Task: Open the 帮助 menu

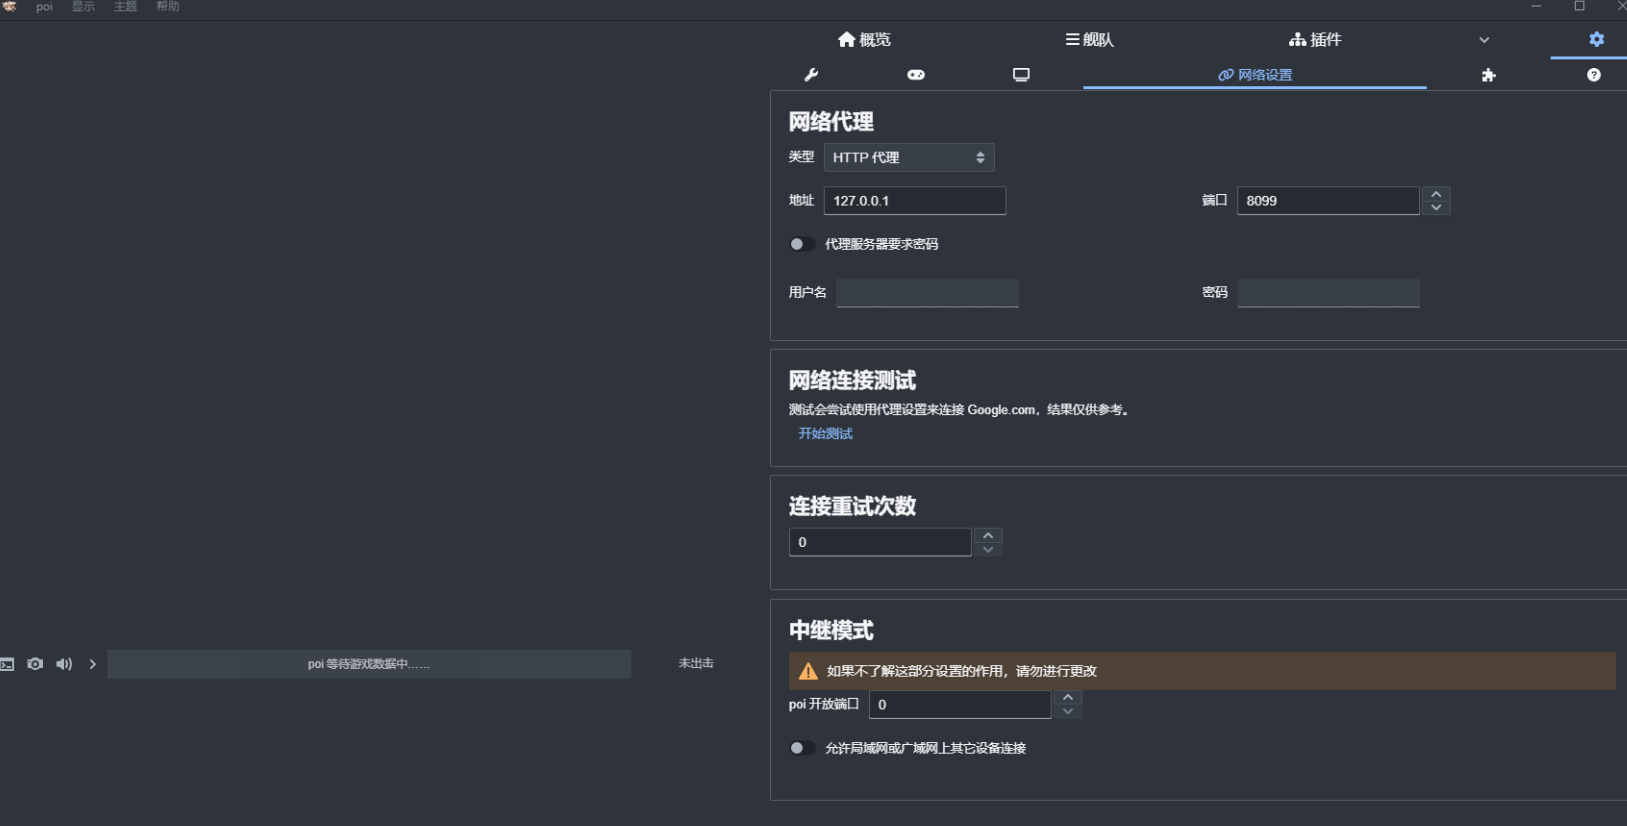Action: 168,7
